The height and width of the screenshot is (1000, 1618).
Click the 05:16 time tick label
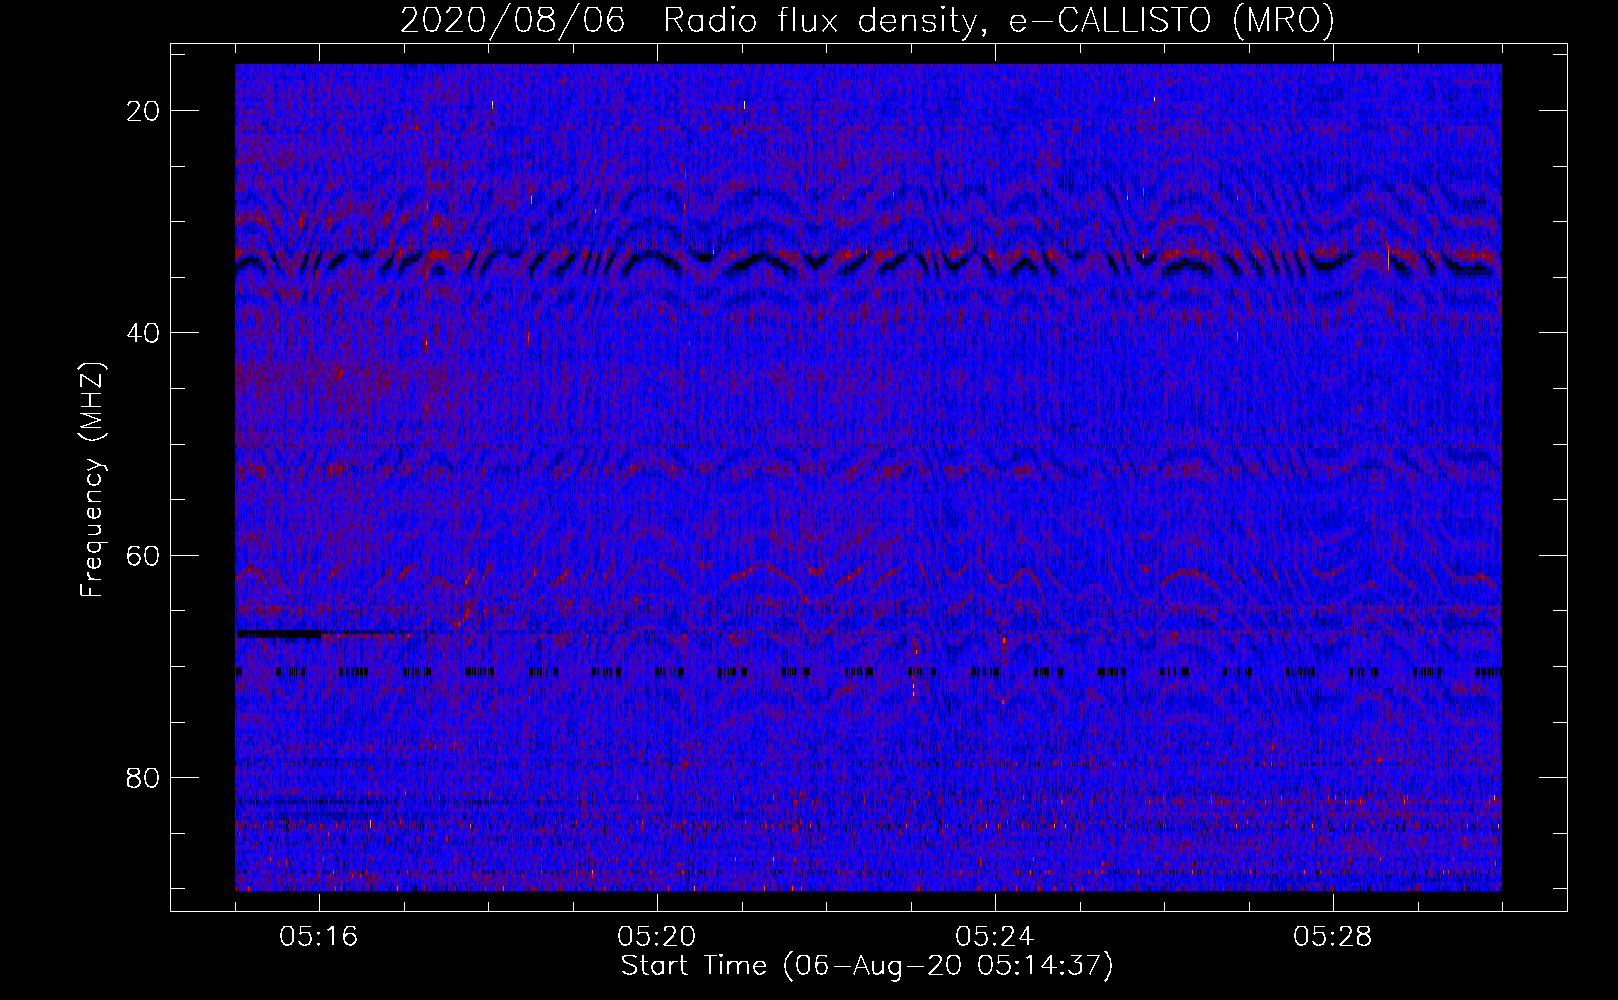(x=319, y=937)
